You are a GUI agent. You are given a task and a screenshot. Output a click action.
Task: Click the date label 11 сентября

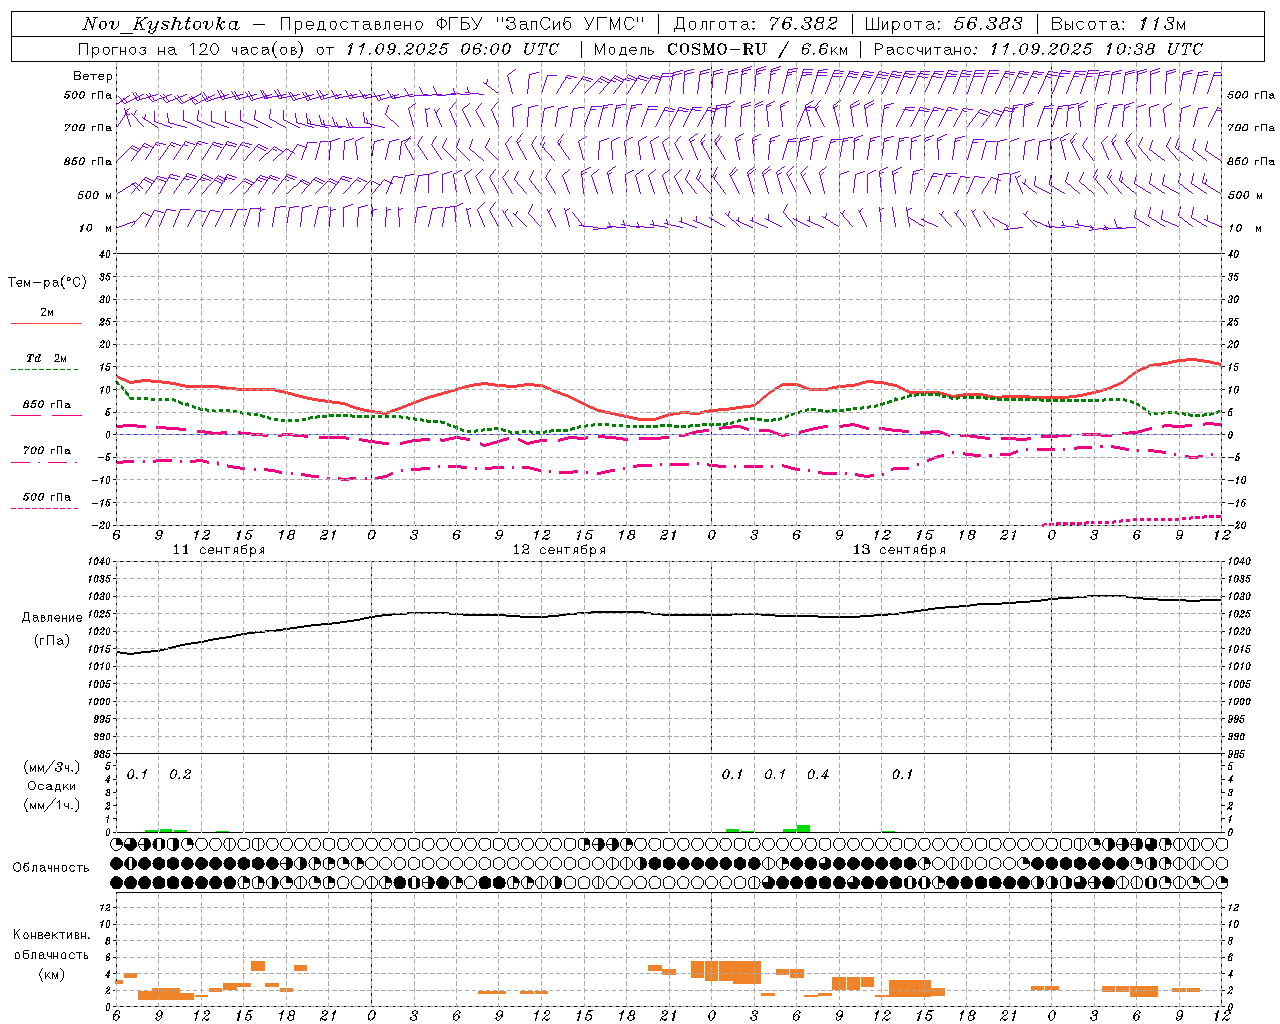click(x=219, y=550)
